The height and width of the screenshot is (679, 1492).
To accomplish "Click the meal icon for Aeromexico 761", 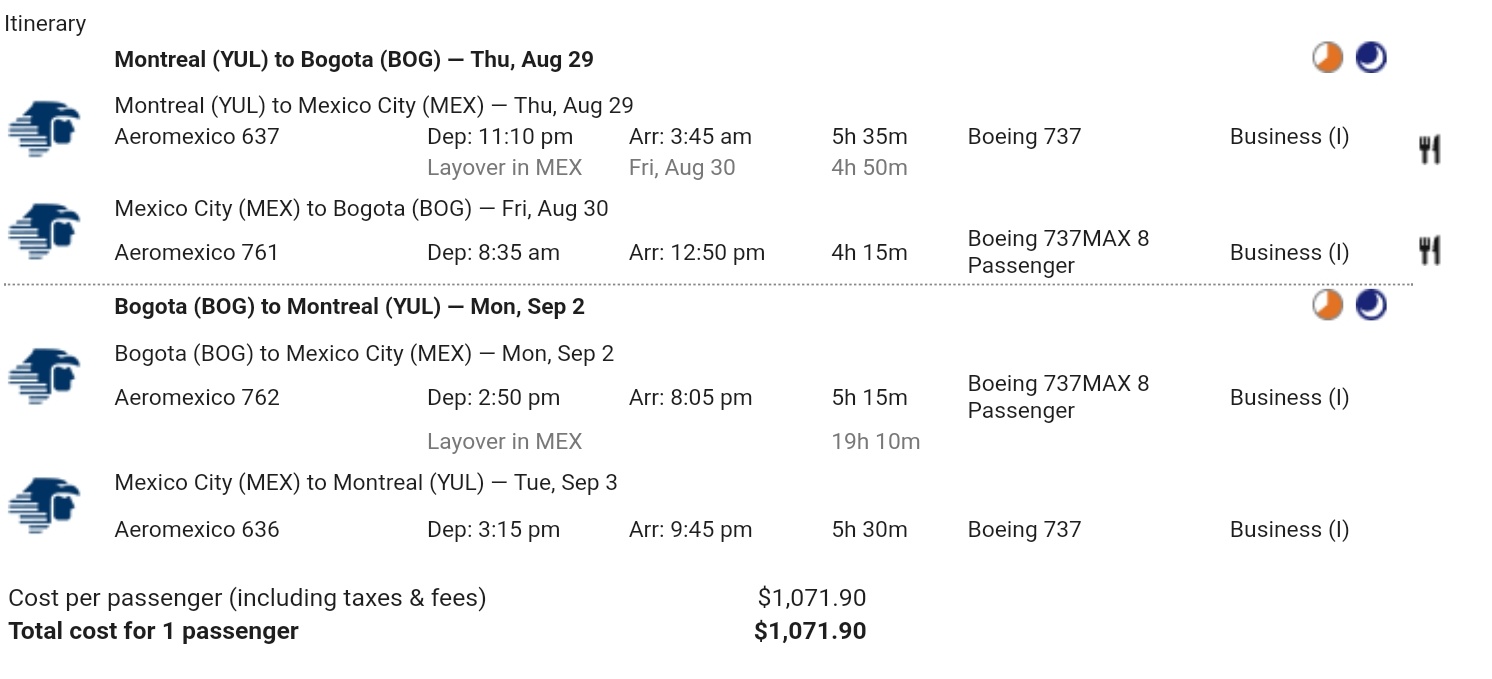I will (x=1429, y=250).
